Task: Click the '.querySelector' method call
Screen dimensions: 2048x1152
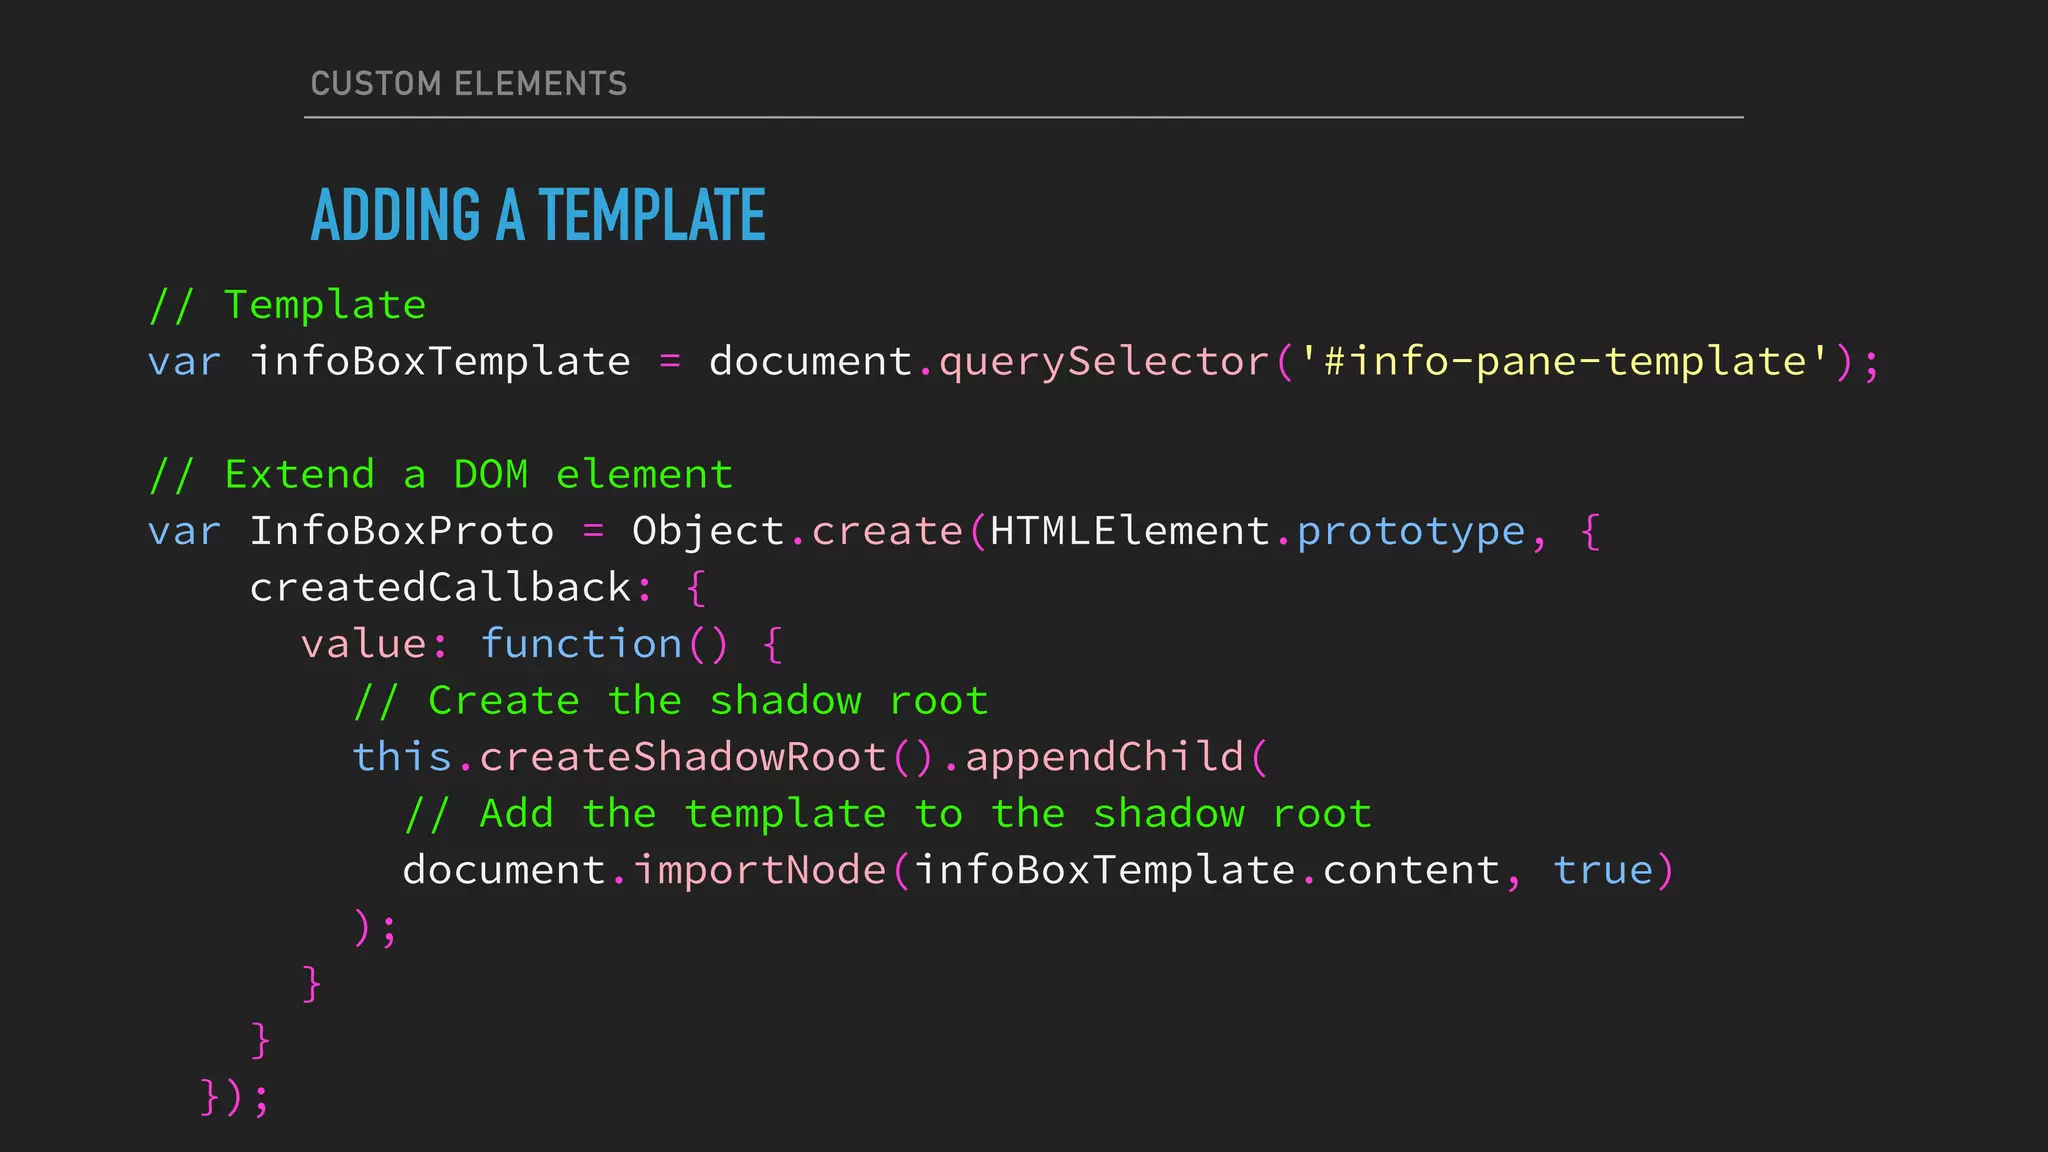Action: point(1093,362)
